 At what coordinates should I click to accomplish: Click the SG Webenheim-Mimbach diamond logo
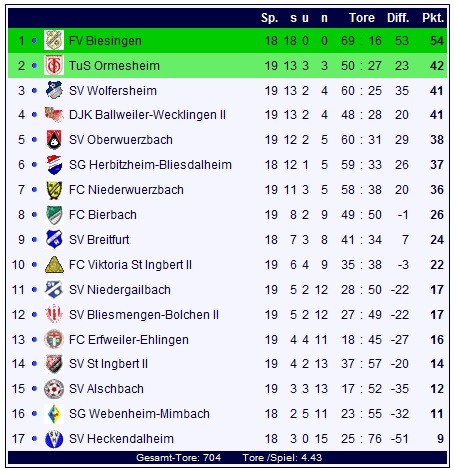[x=54, y=414]
